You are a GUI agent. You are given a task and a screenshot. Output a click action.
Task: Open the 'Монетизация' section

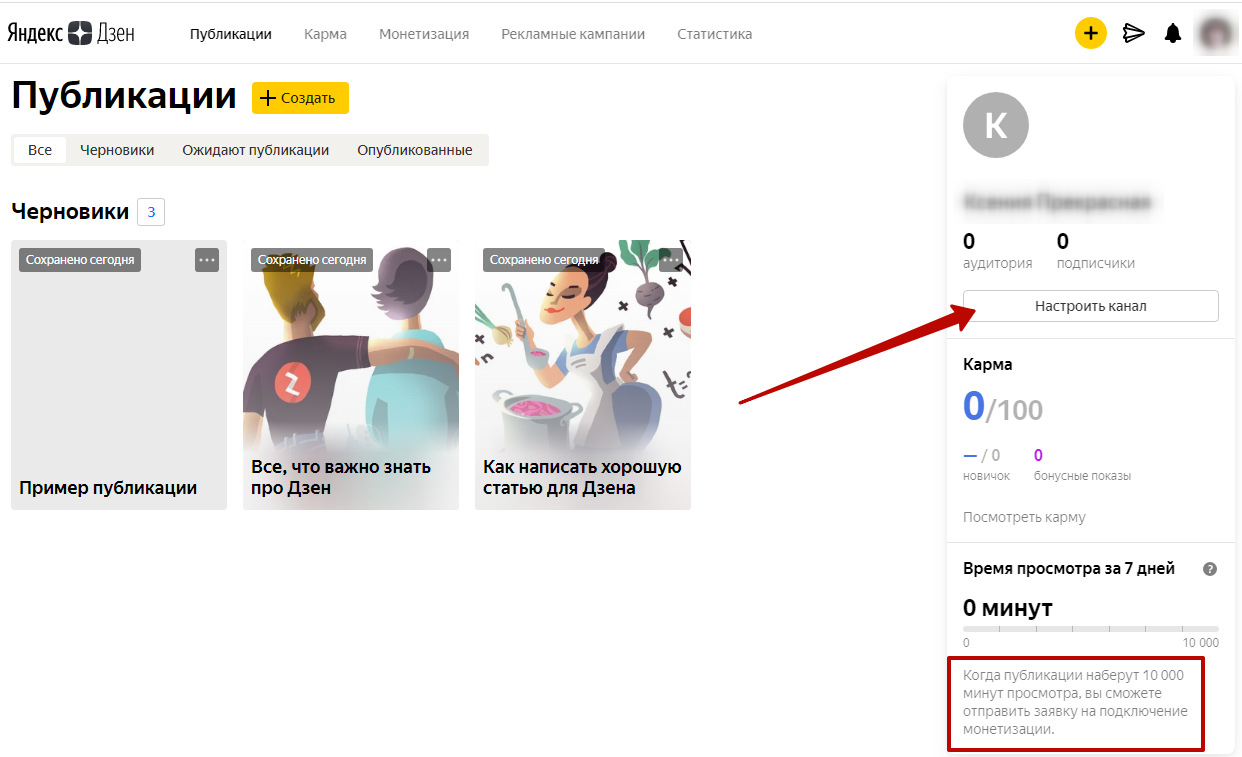click(424, 34)
